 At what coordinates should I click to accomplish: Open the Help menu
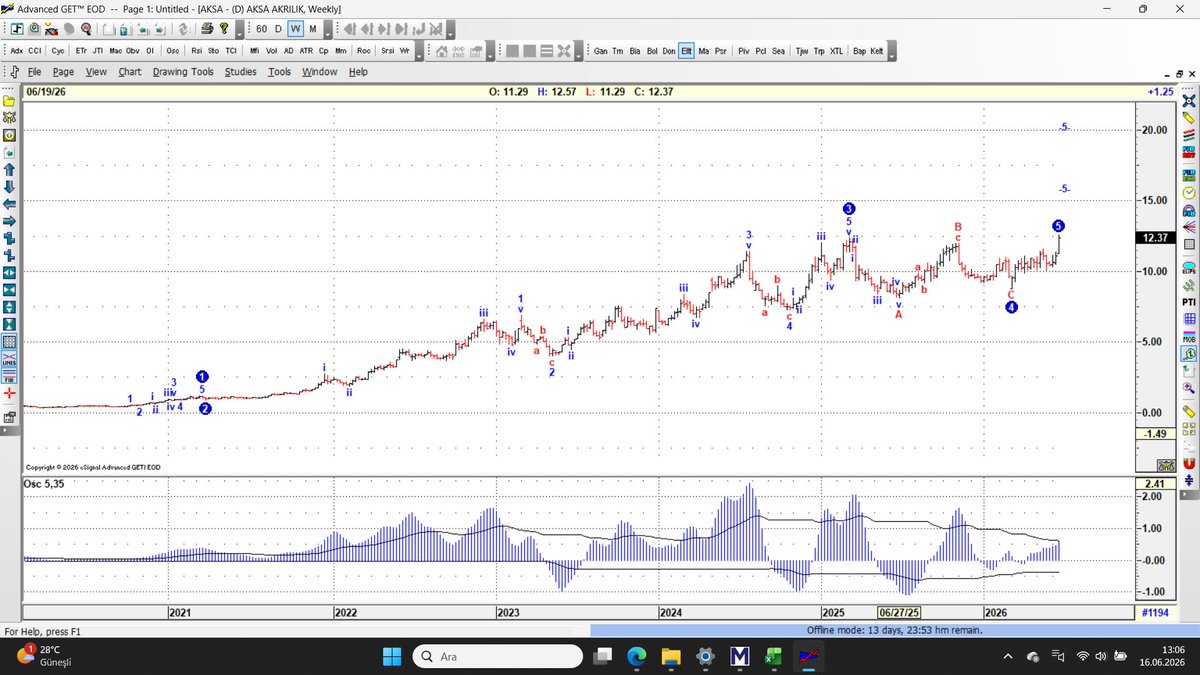[x=357, y=72]
